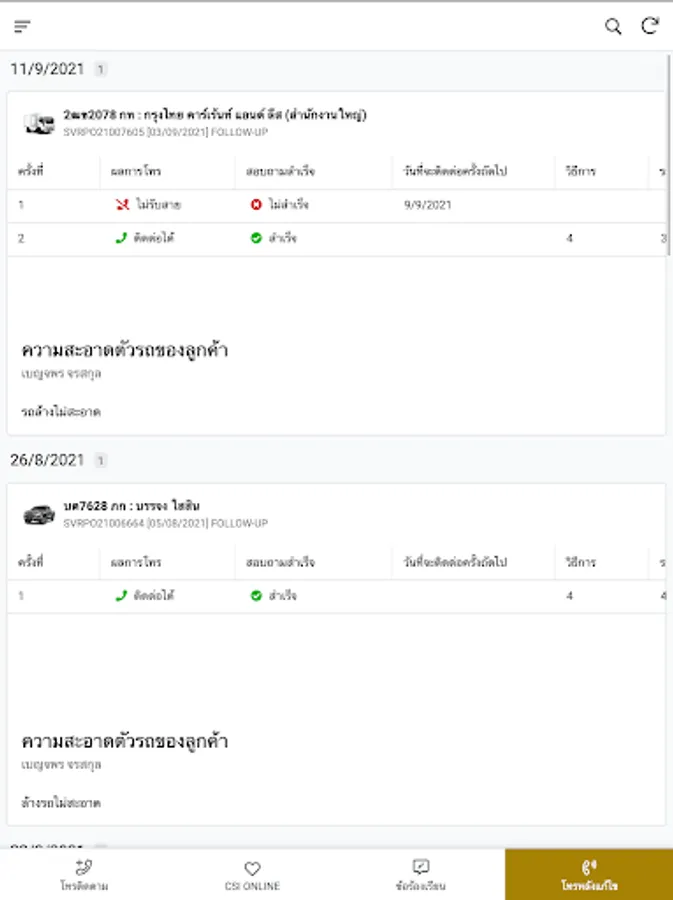The height and width of the screenshot is (900, 673).
Task: Click call attempt row 2 in first table
Action: 336,239
